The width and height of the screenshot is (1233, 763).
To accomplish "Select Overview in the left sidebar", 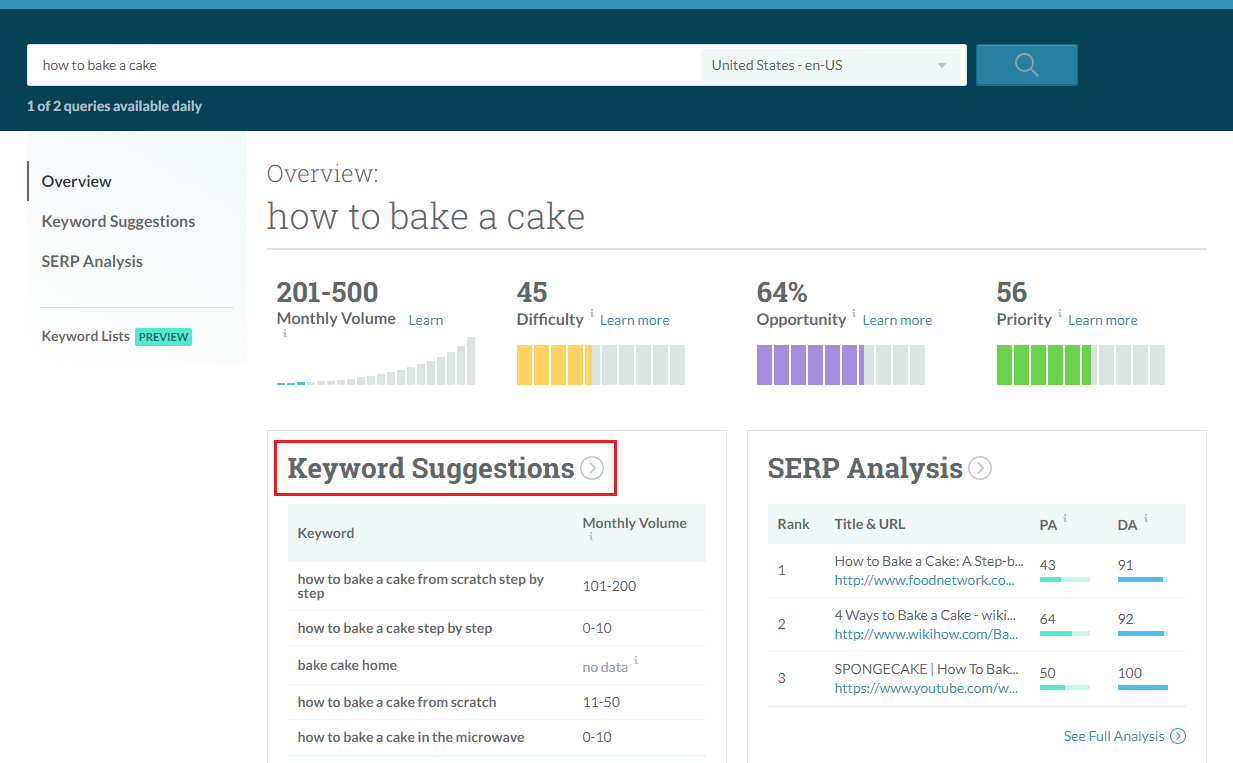I will pos(77,181).
